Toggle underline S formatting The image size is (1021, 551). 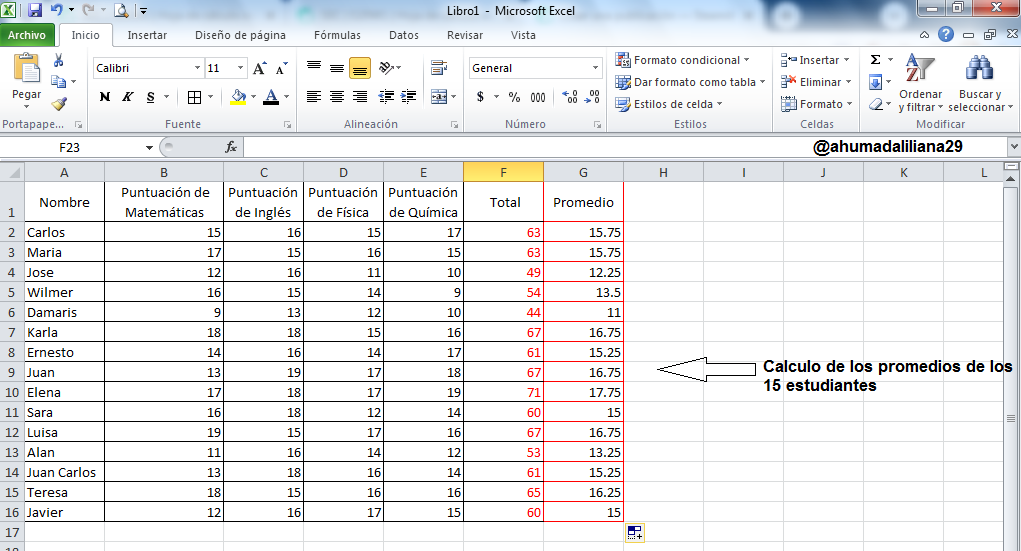coord(150,97)
